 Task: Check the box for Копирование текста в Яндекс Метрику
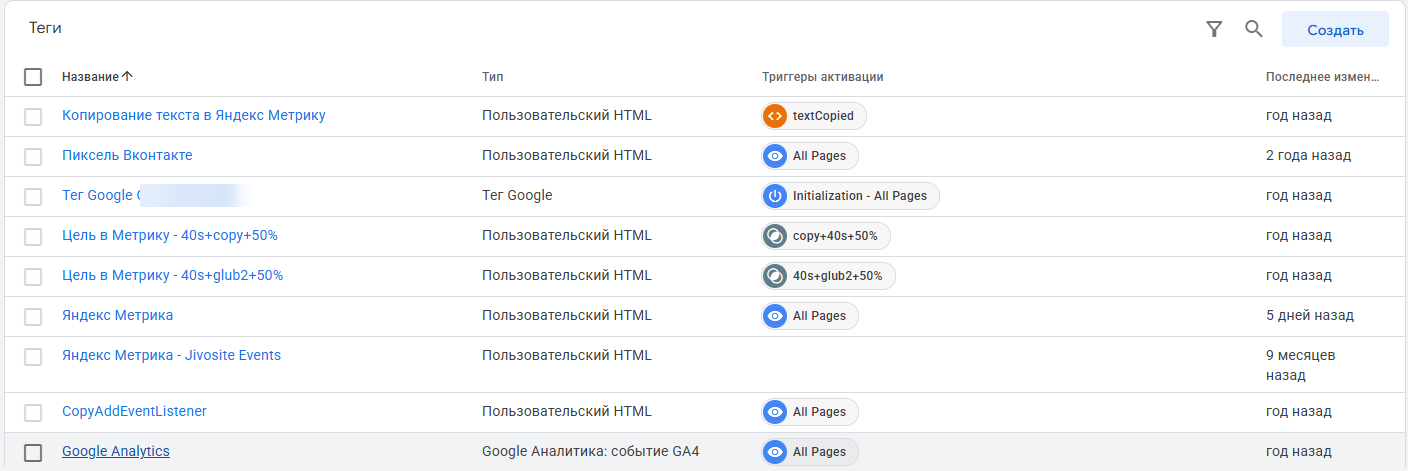[33, 117]
